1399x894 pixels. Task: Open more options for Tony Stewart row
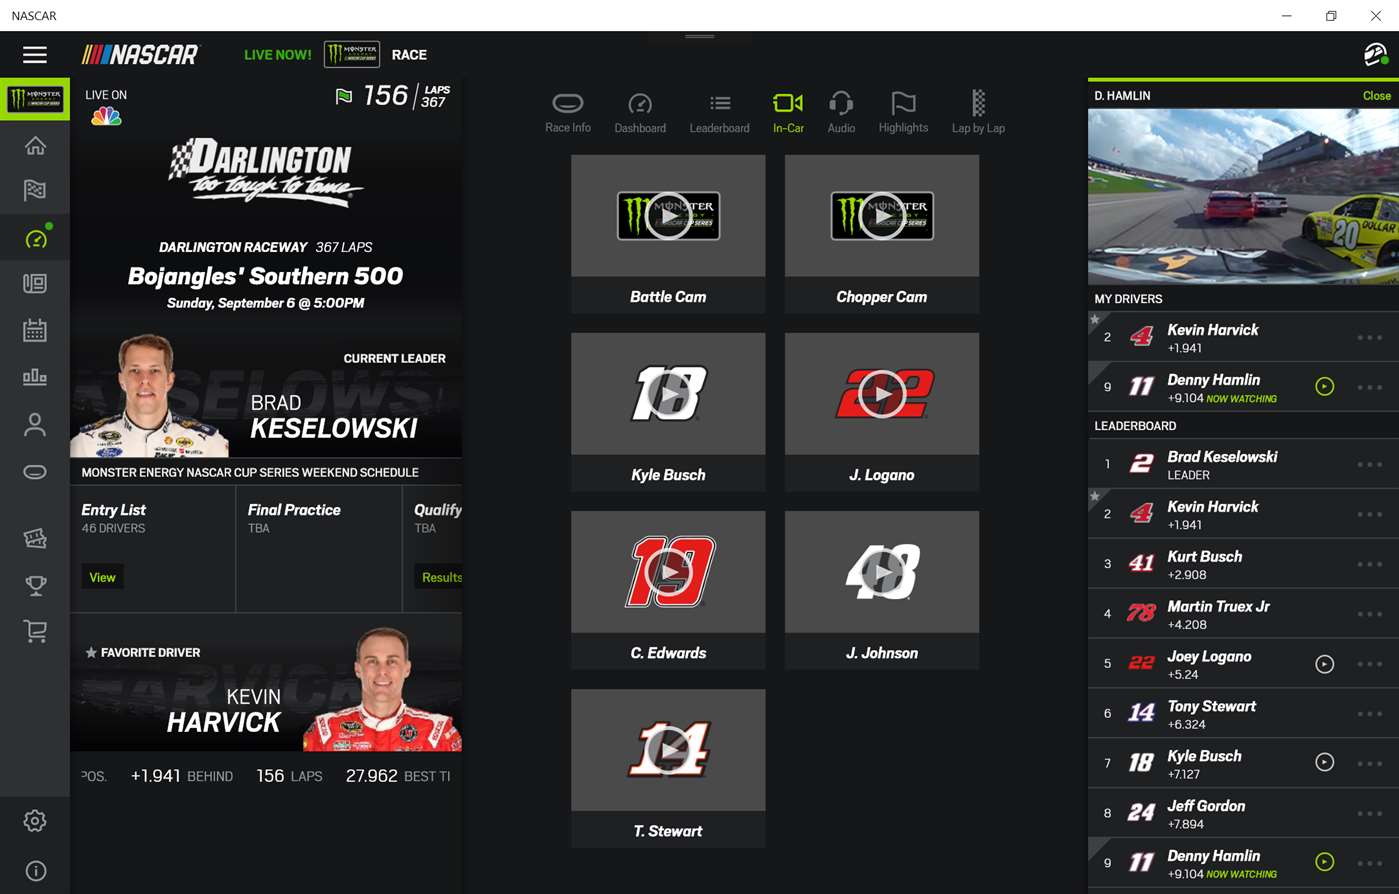coord(1369,714)
